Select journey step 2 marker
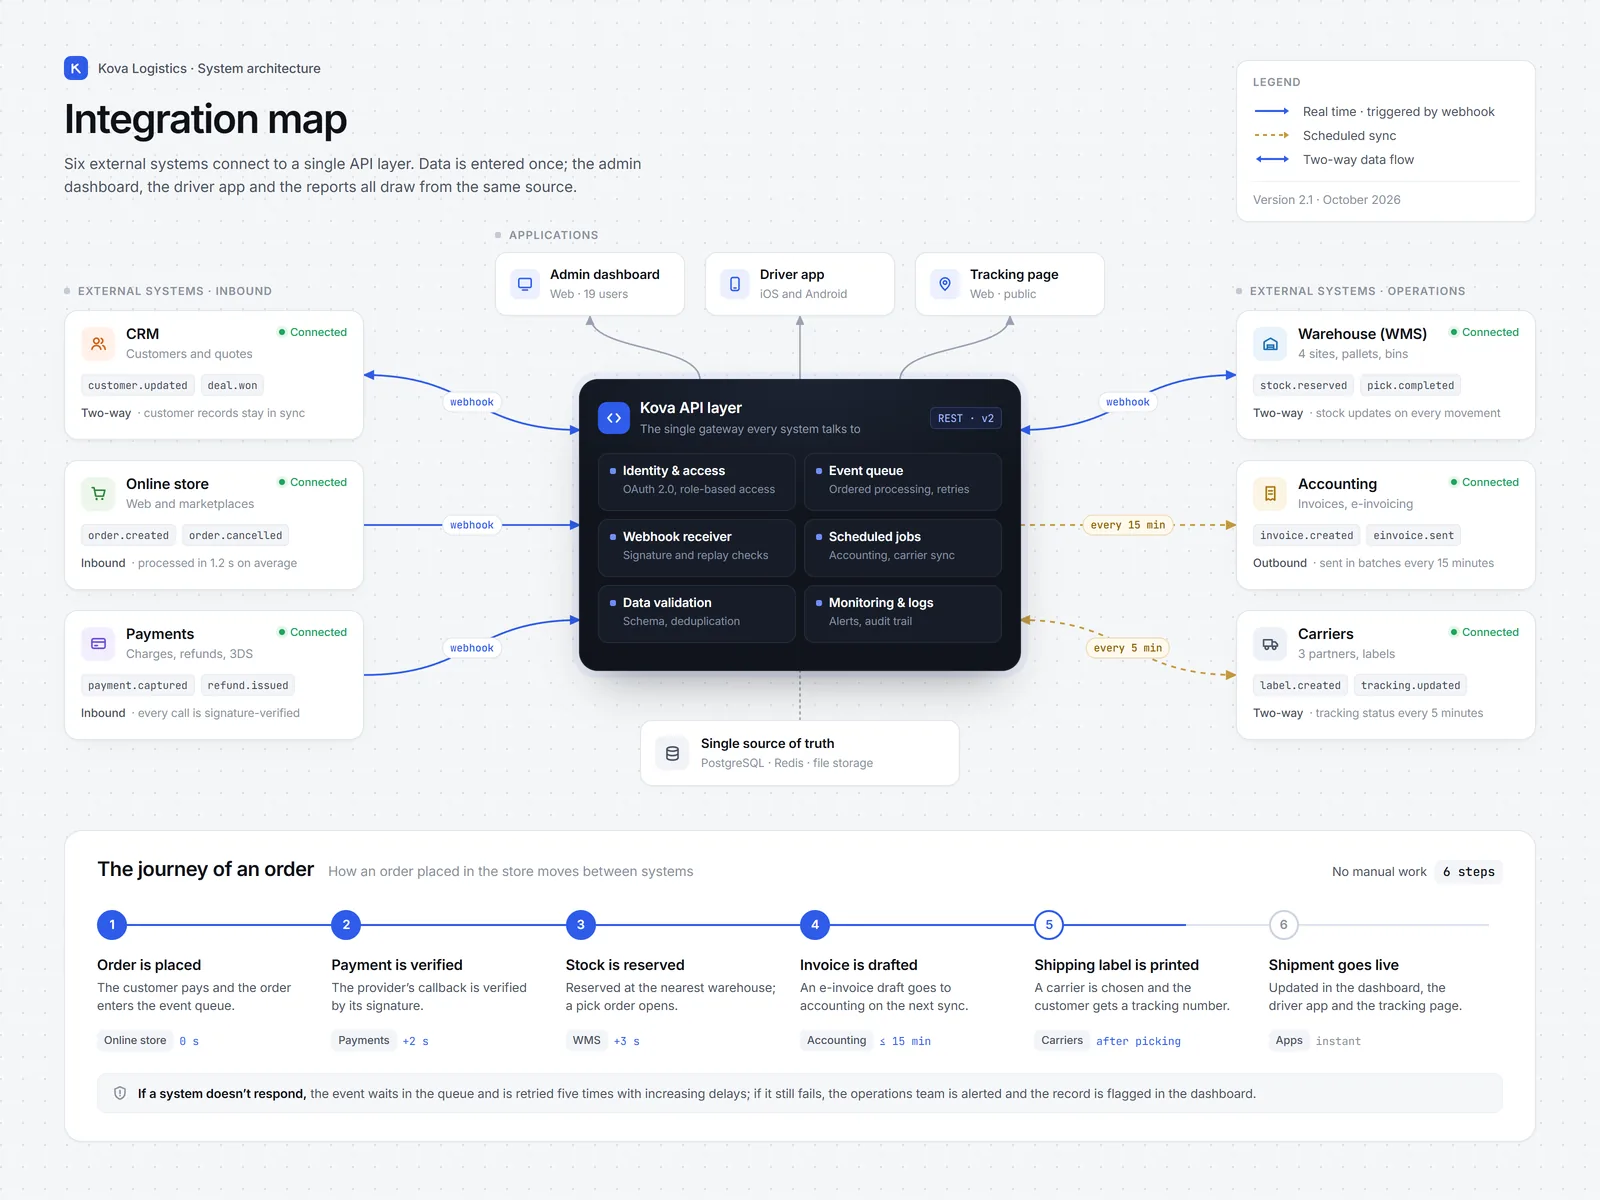Screen dimensions: 1600x1200 (346, 925)
